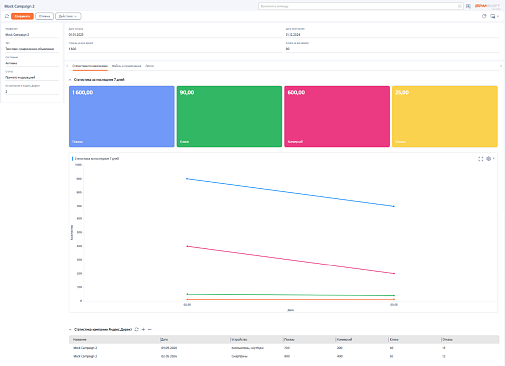Click the start date field
Viewport: 505px width, 366px height.
point(175,35)
